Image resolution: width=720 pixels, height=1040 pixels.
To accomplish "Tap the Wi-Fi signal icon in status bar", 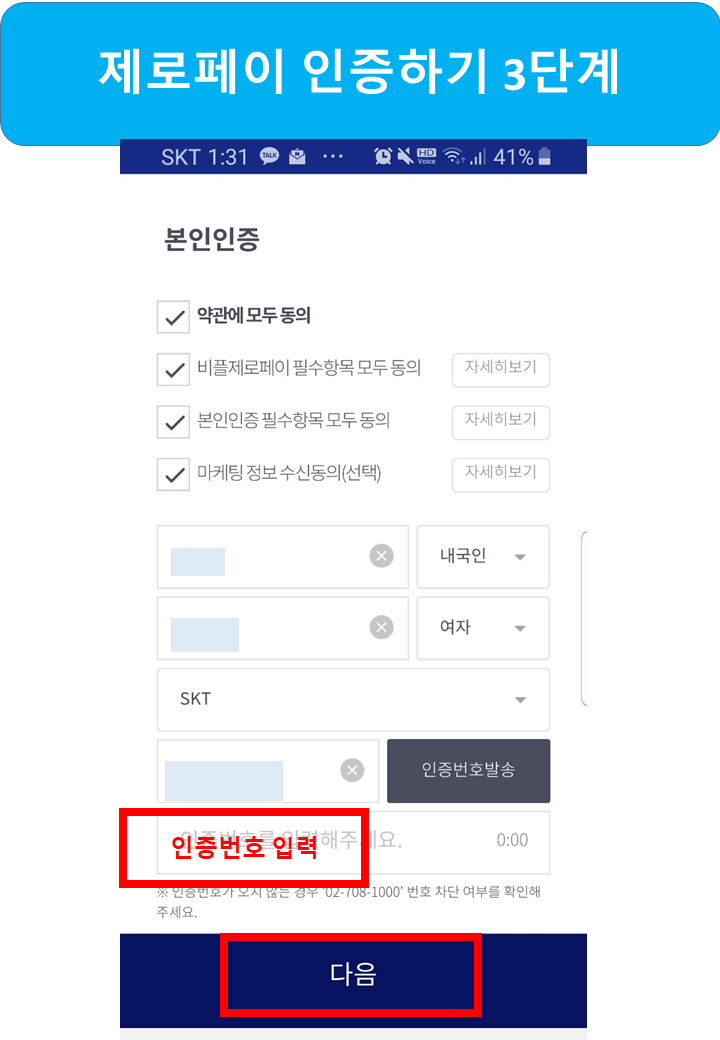I will coord(454,157).
